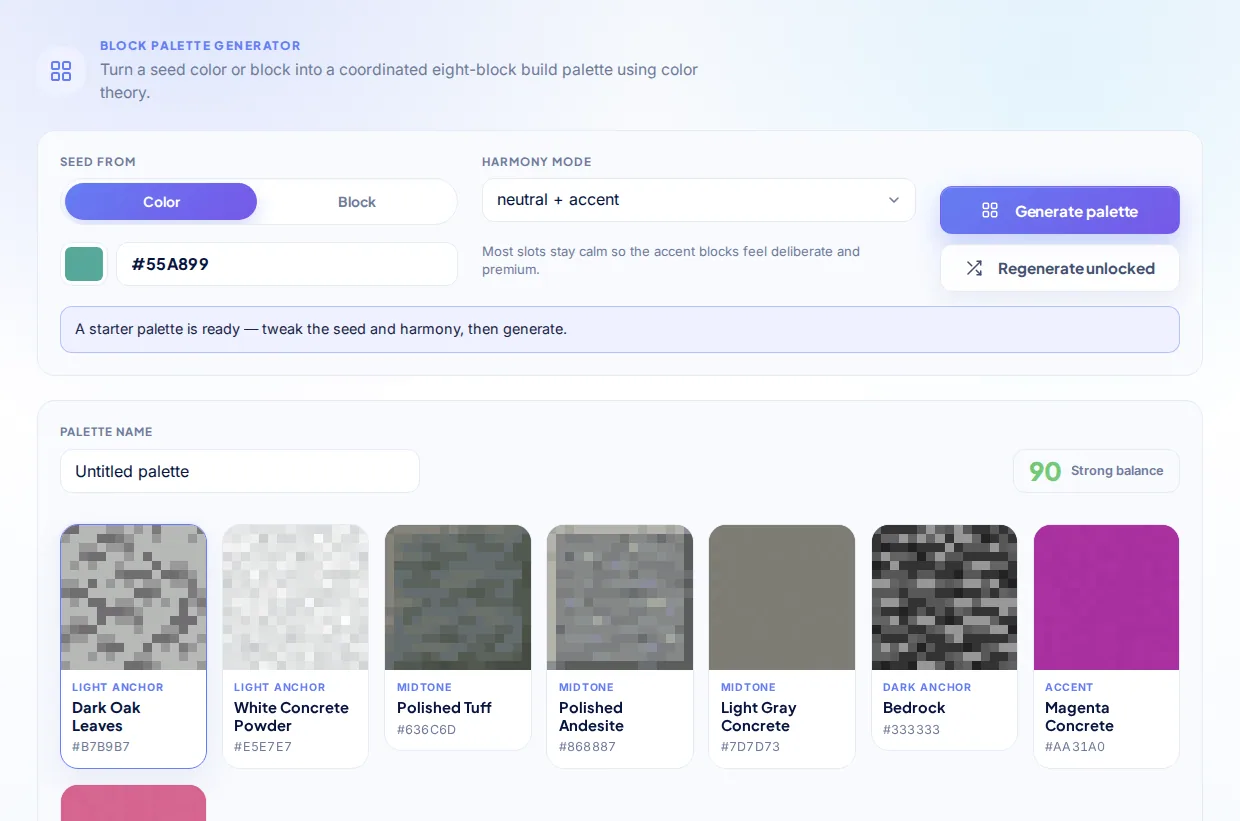1240x821 pixels.
Task: Select the Light Gray Concrete swatch
Action: 782,597
